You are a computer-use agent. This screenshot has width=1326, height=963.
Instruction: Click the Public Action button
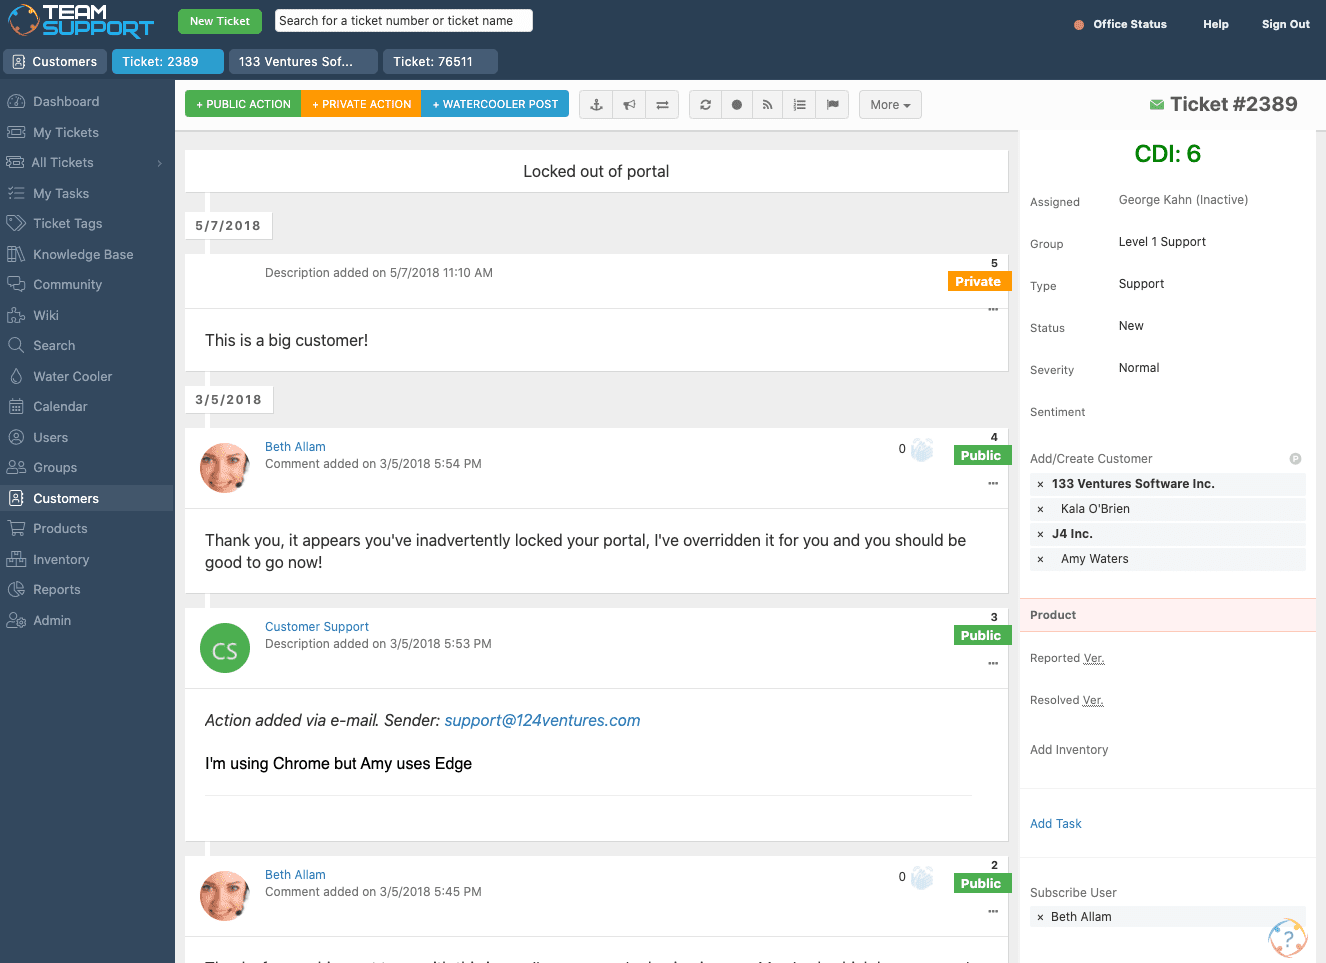click(243, 104)
